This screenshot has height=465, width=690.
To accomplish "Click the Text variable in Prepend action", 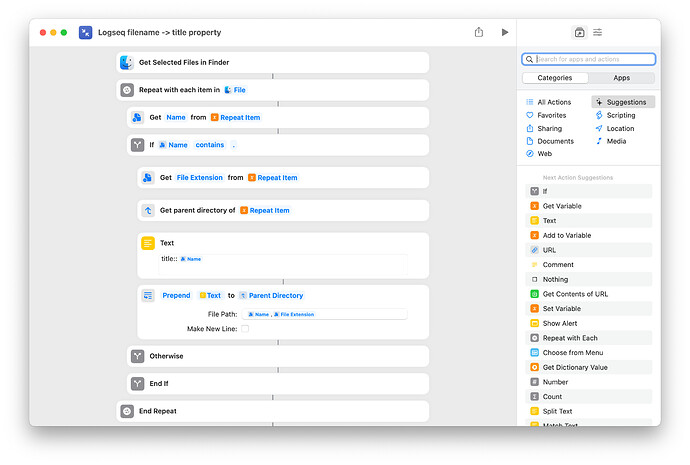I will click(210, 296).
